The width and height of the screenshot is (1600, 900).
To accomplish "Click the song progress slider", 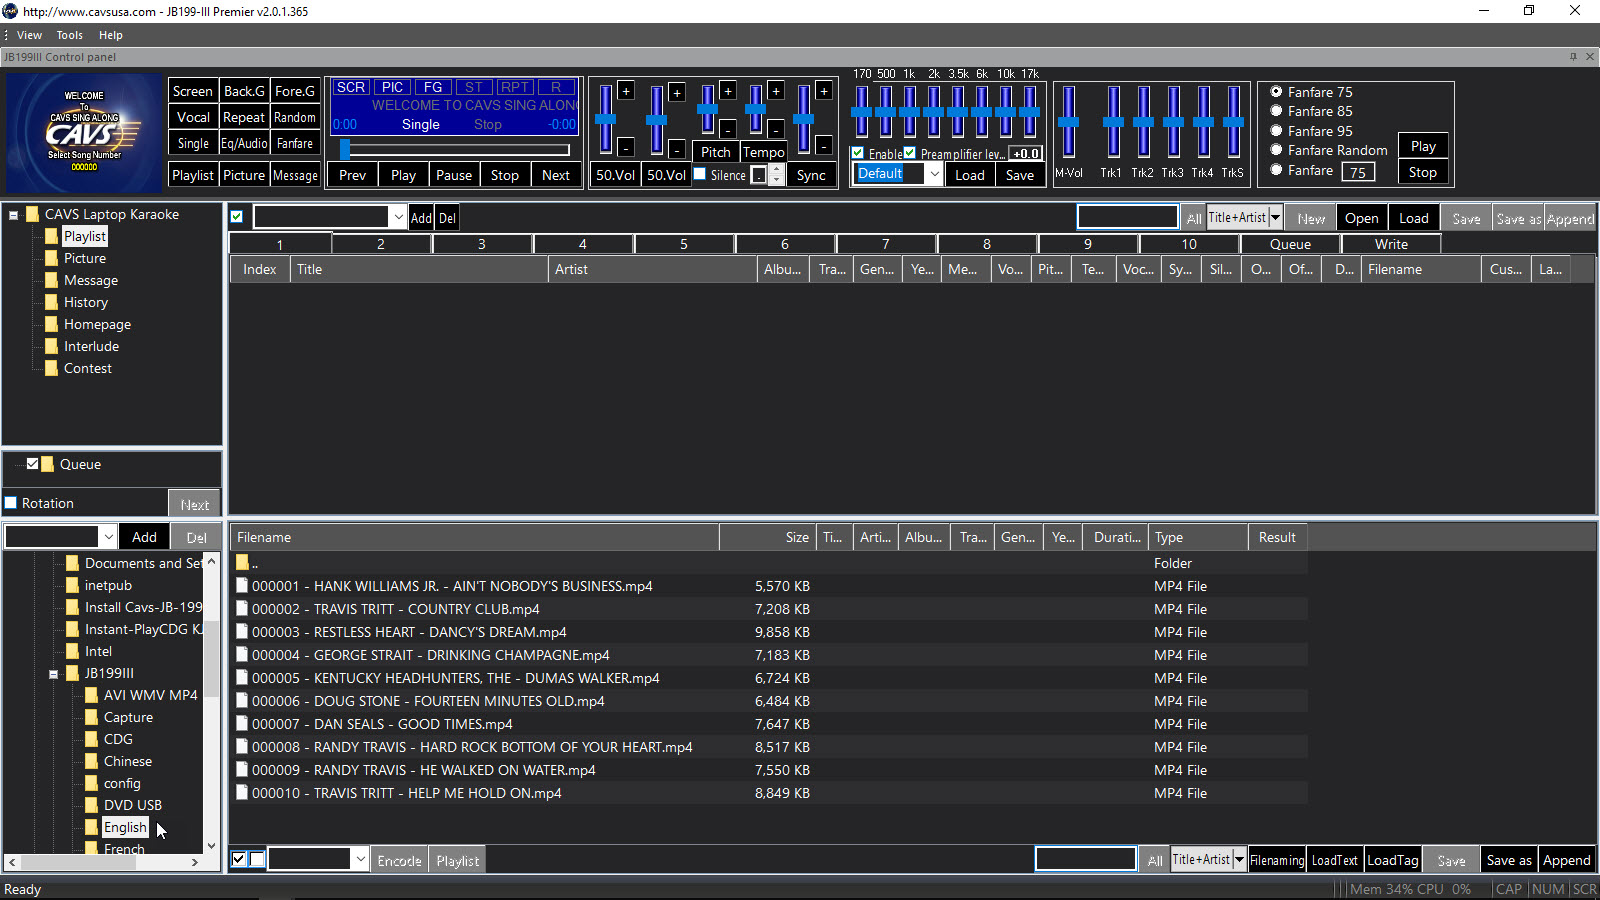I will [455, 150].
